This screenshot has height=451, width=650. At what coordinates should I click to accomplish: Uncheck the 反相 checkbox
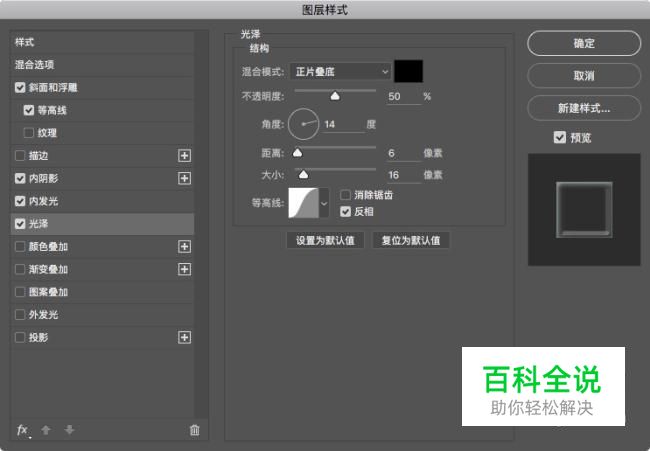click(345, 212)
